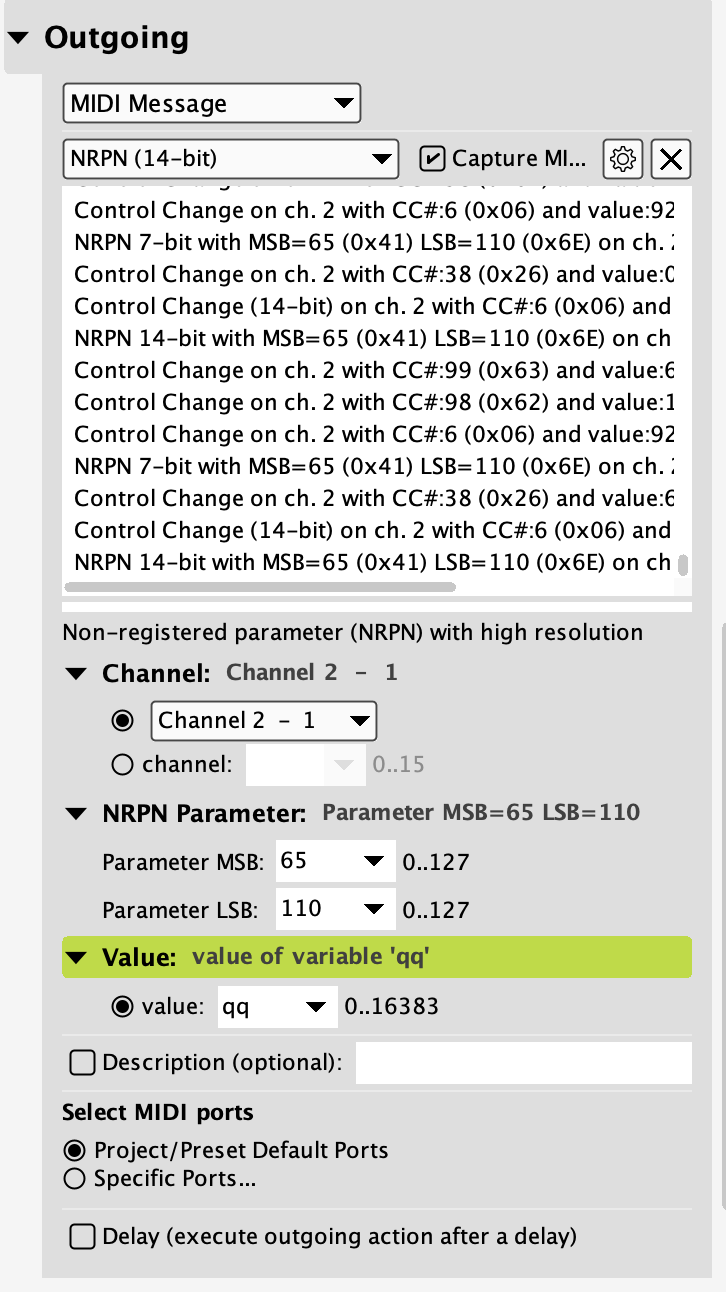This screenshot has width=726, height=1292.
Task: Enable the Description (optional) checkbox
Action: point(82,1062)
